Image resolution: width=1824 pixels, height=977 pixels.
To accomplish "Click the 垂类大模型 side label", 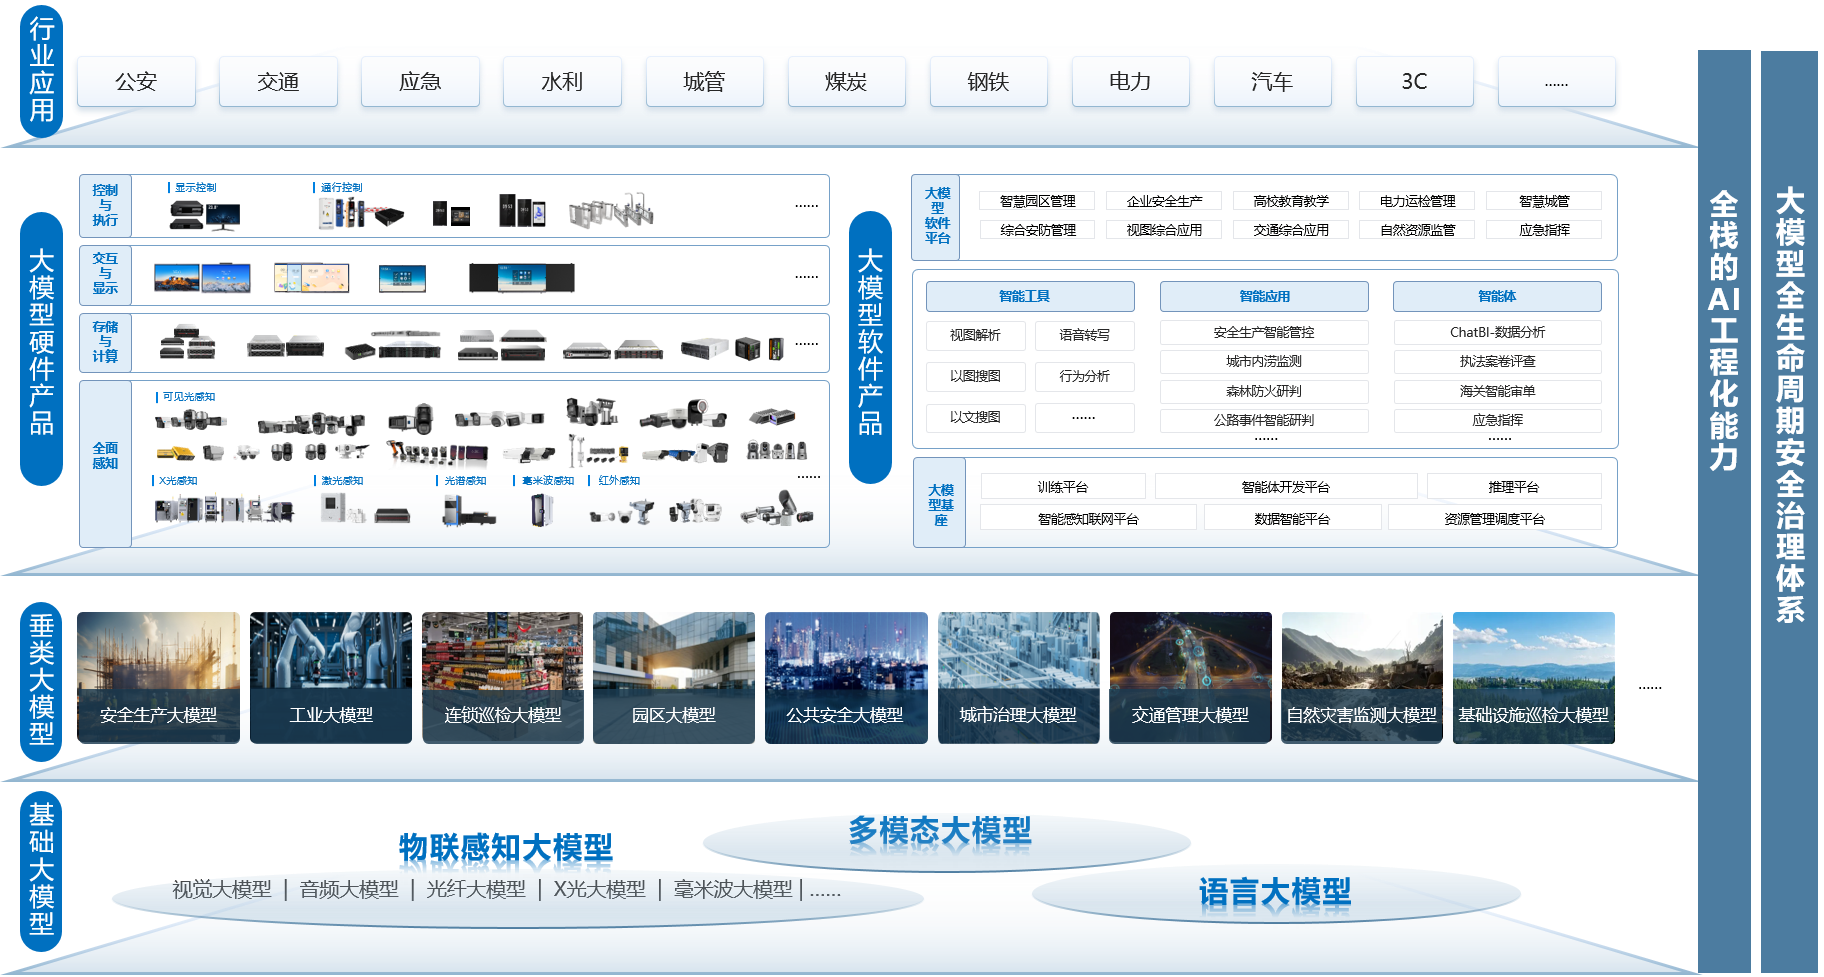I will 41,682.
